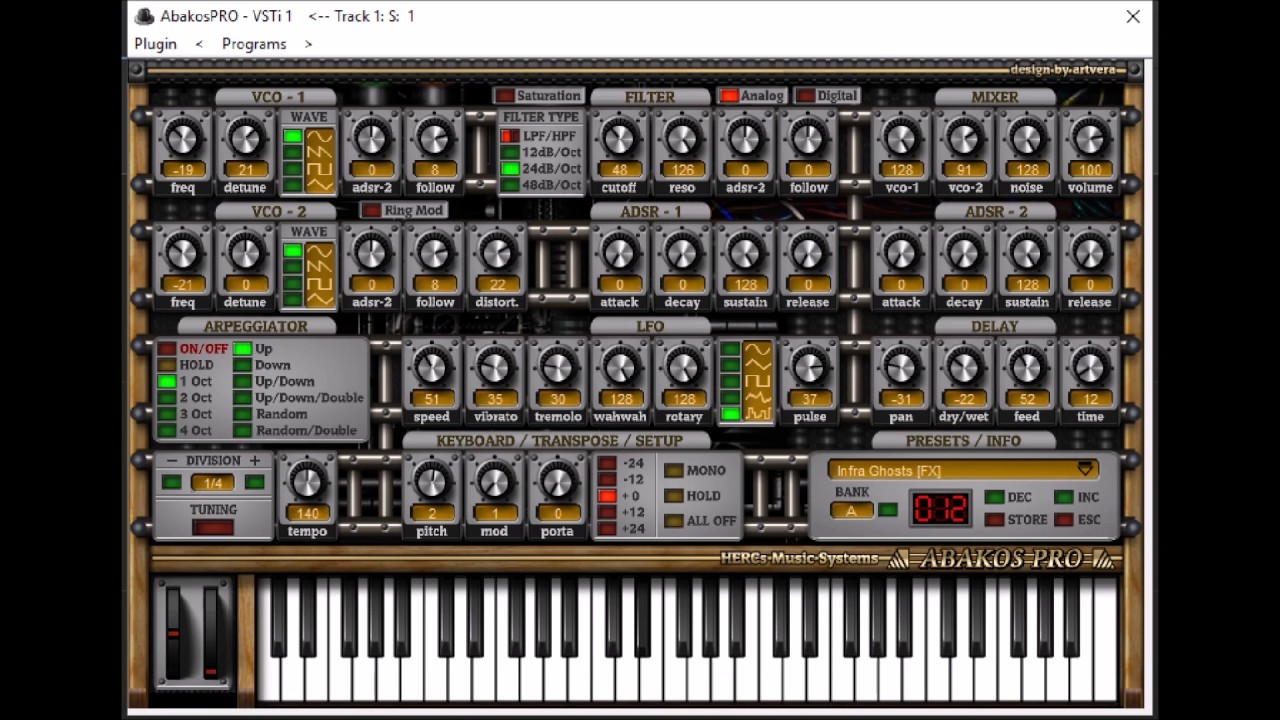Click the INC preset LED
Screen dimensions: 1280x720
(1063, 497)
